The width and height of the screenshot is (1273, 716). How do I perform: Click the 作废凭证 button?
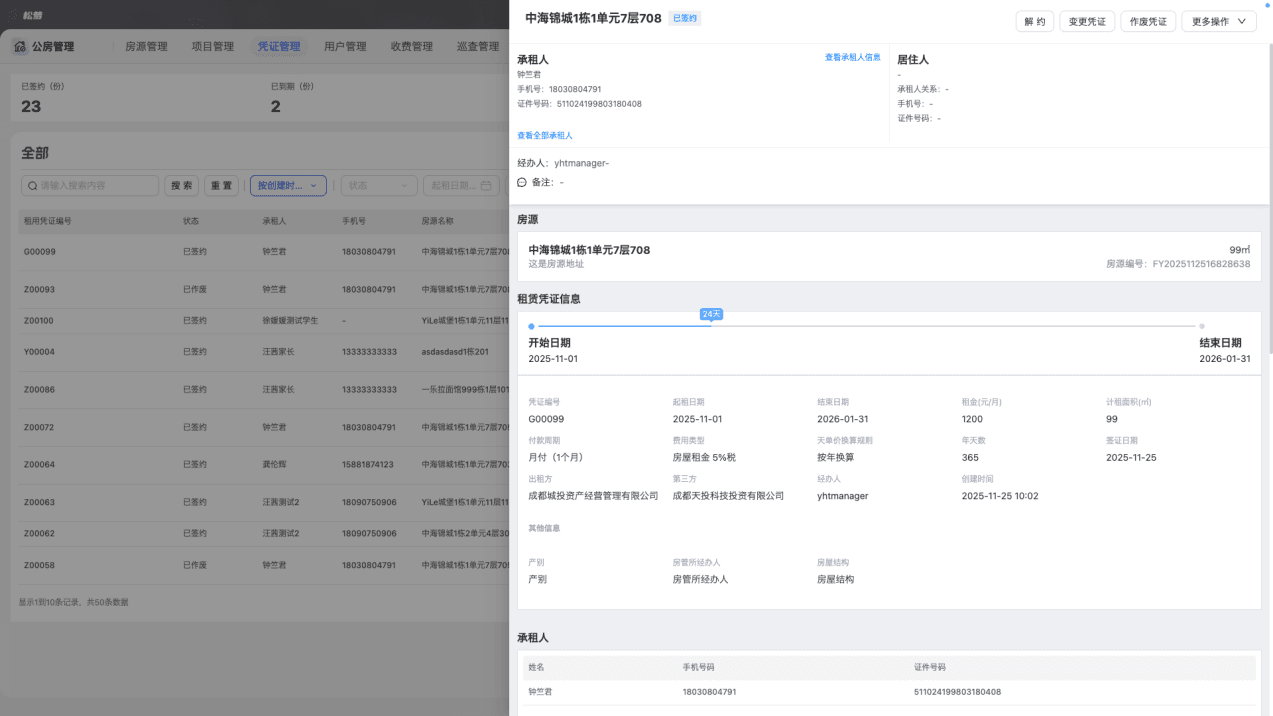tap(1148, 21)
